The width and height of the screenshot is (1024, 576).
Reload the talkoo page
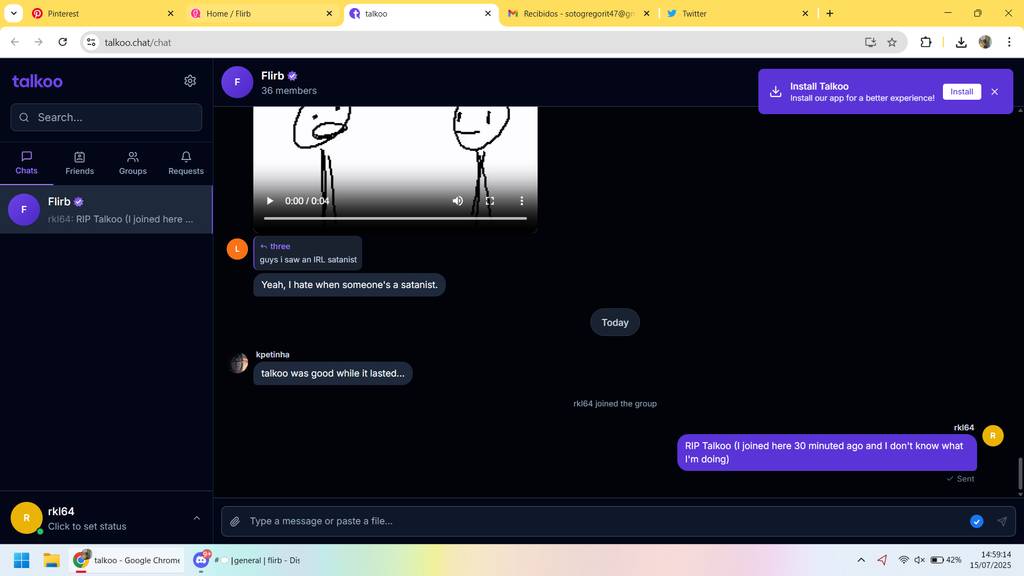[63, 42]
